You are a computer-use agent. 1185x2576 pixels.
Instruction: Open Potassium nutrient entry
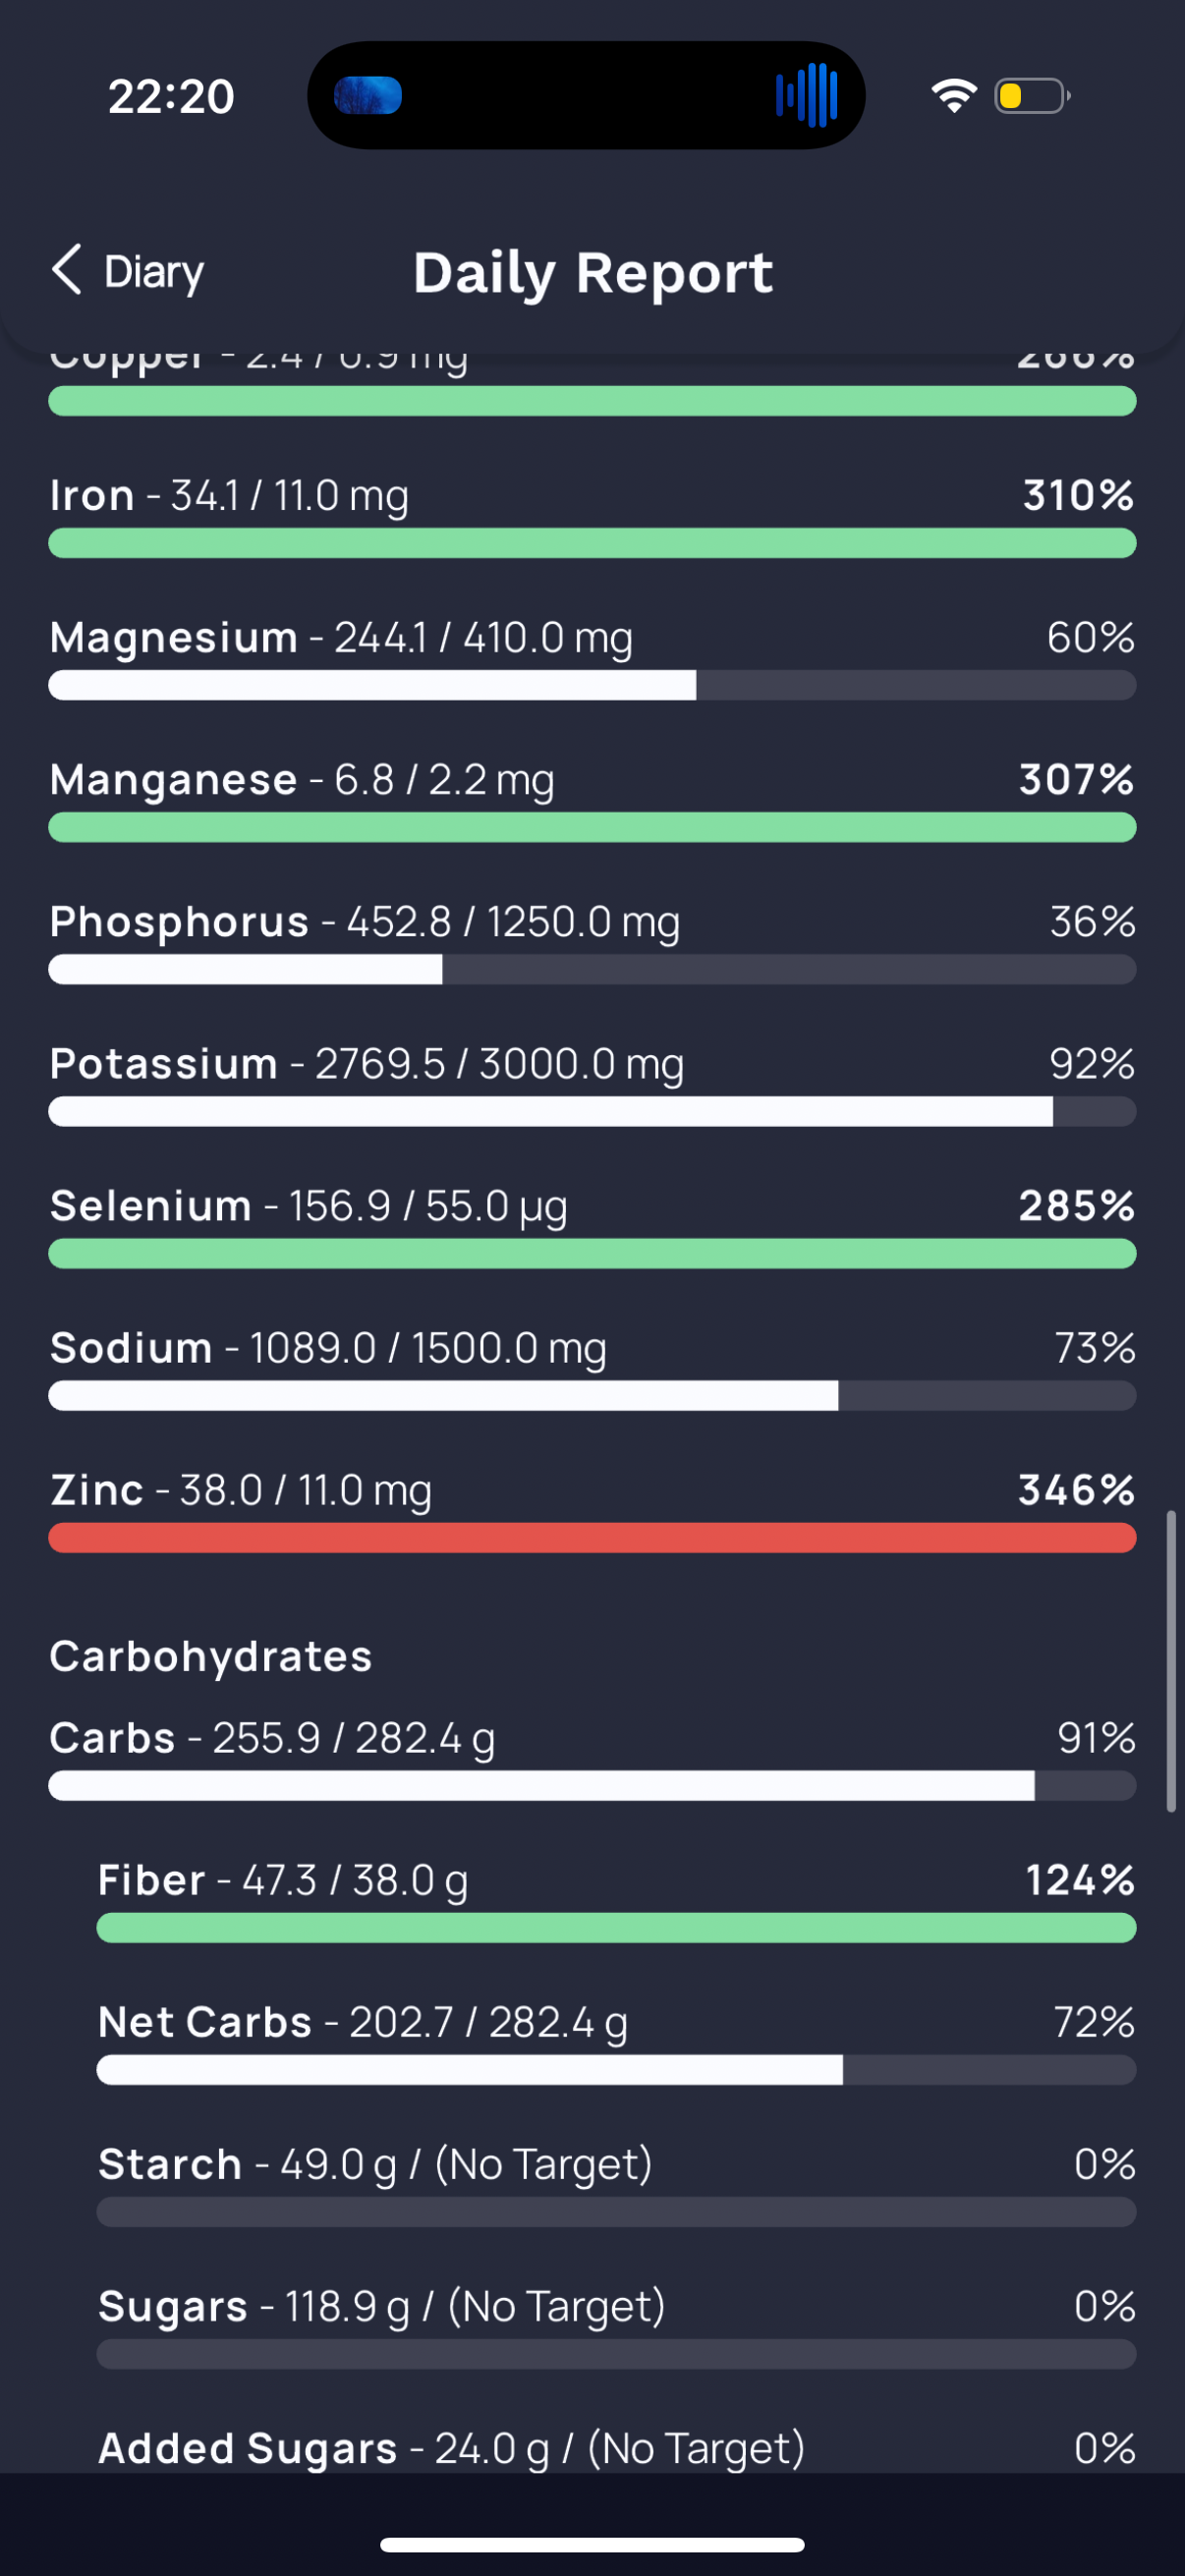click(592, 1083)
